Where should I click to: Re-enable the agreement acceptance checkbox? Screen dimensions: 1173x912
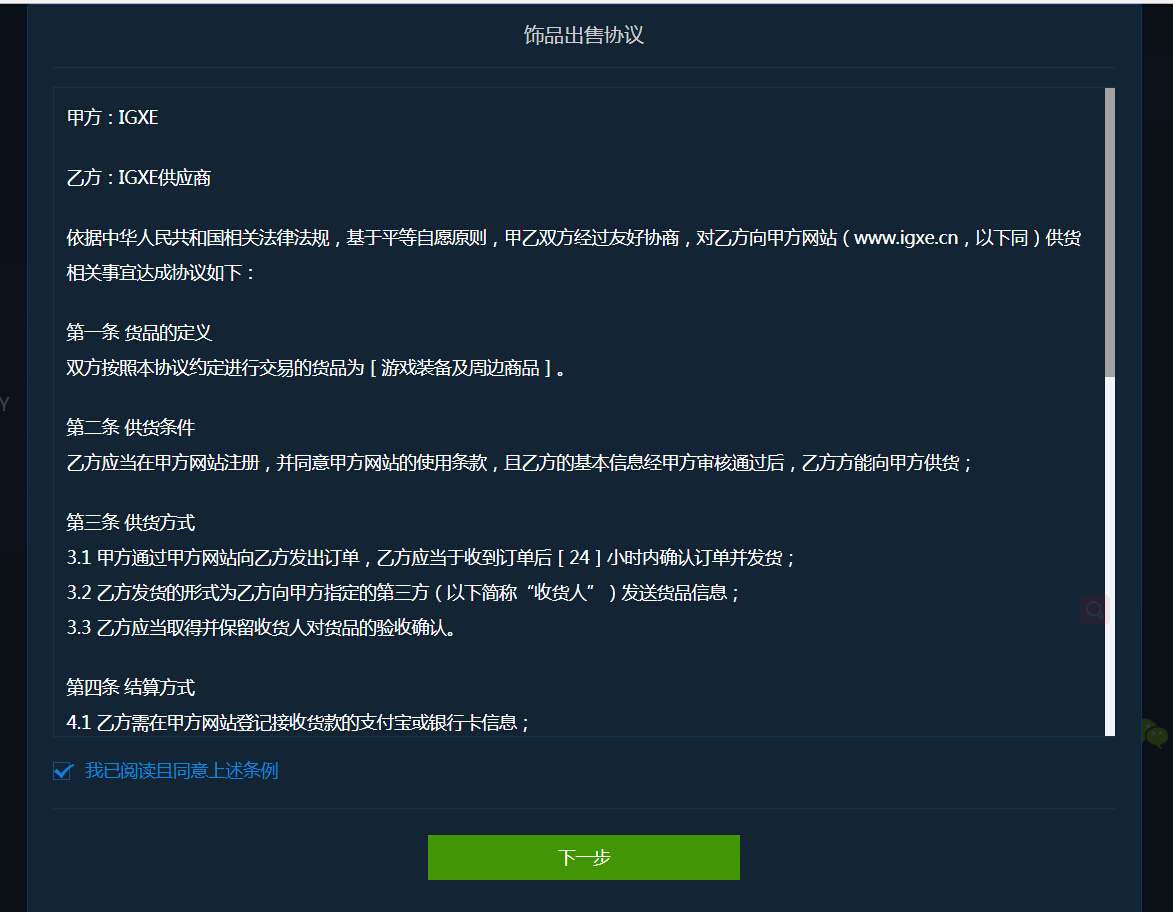click(63, 770)
